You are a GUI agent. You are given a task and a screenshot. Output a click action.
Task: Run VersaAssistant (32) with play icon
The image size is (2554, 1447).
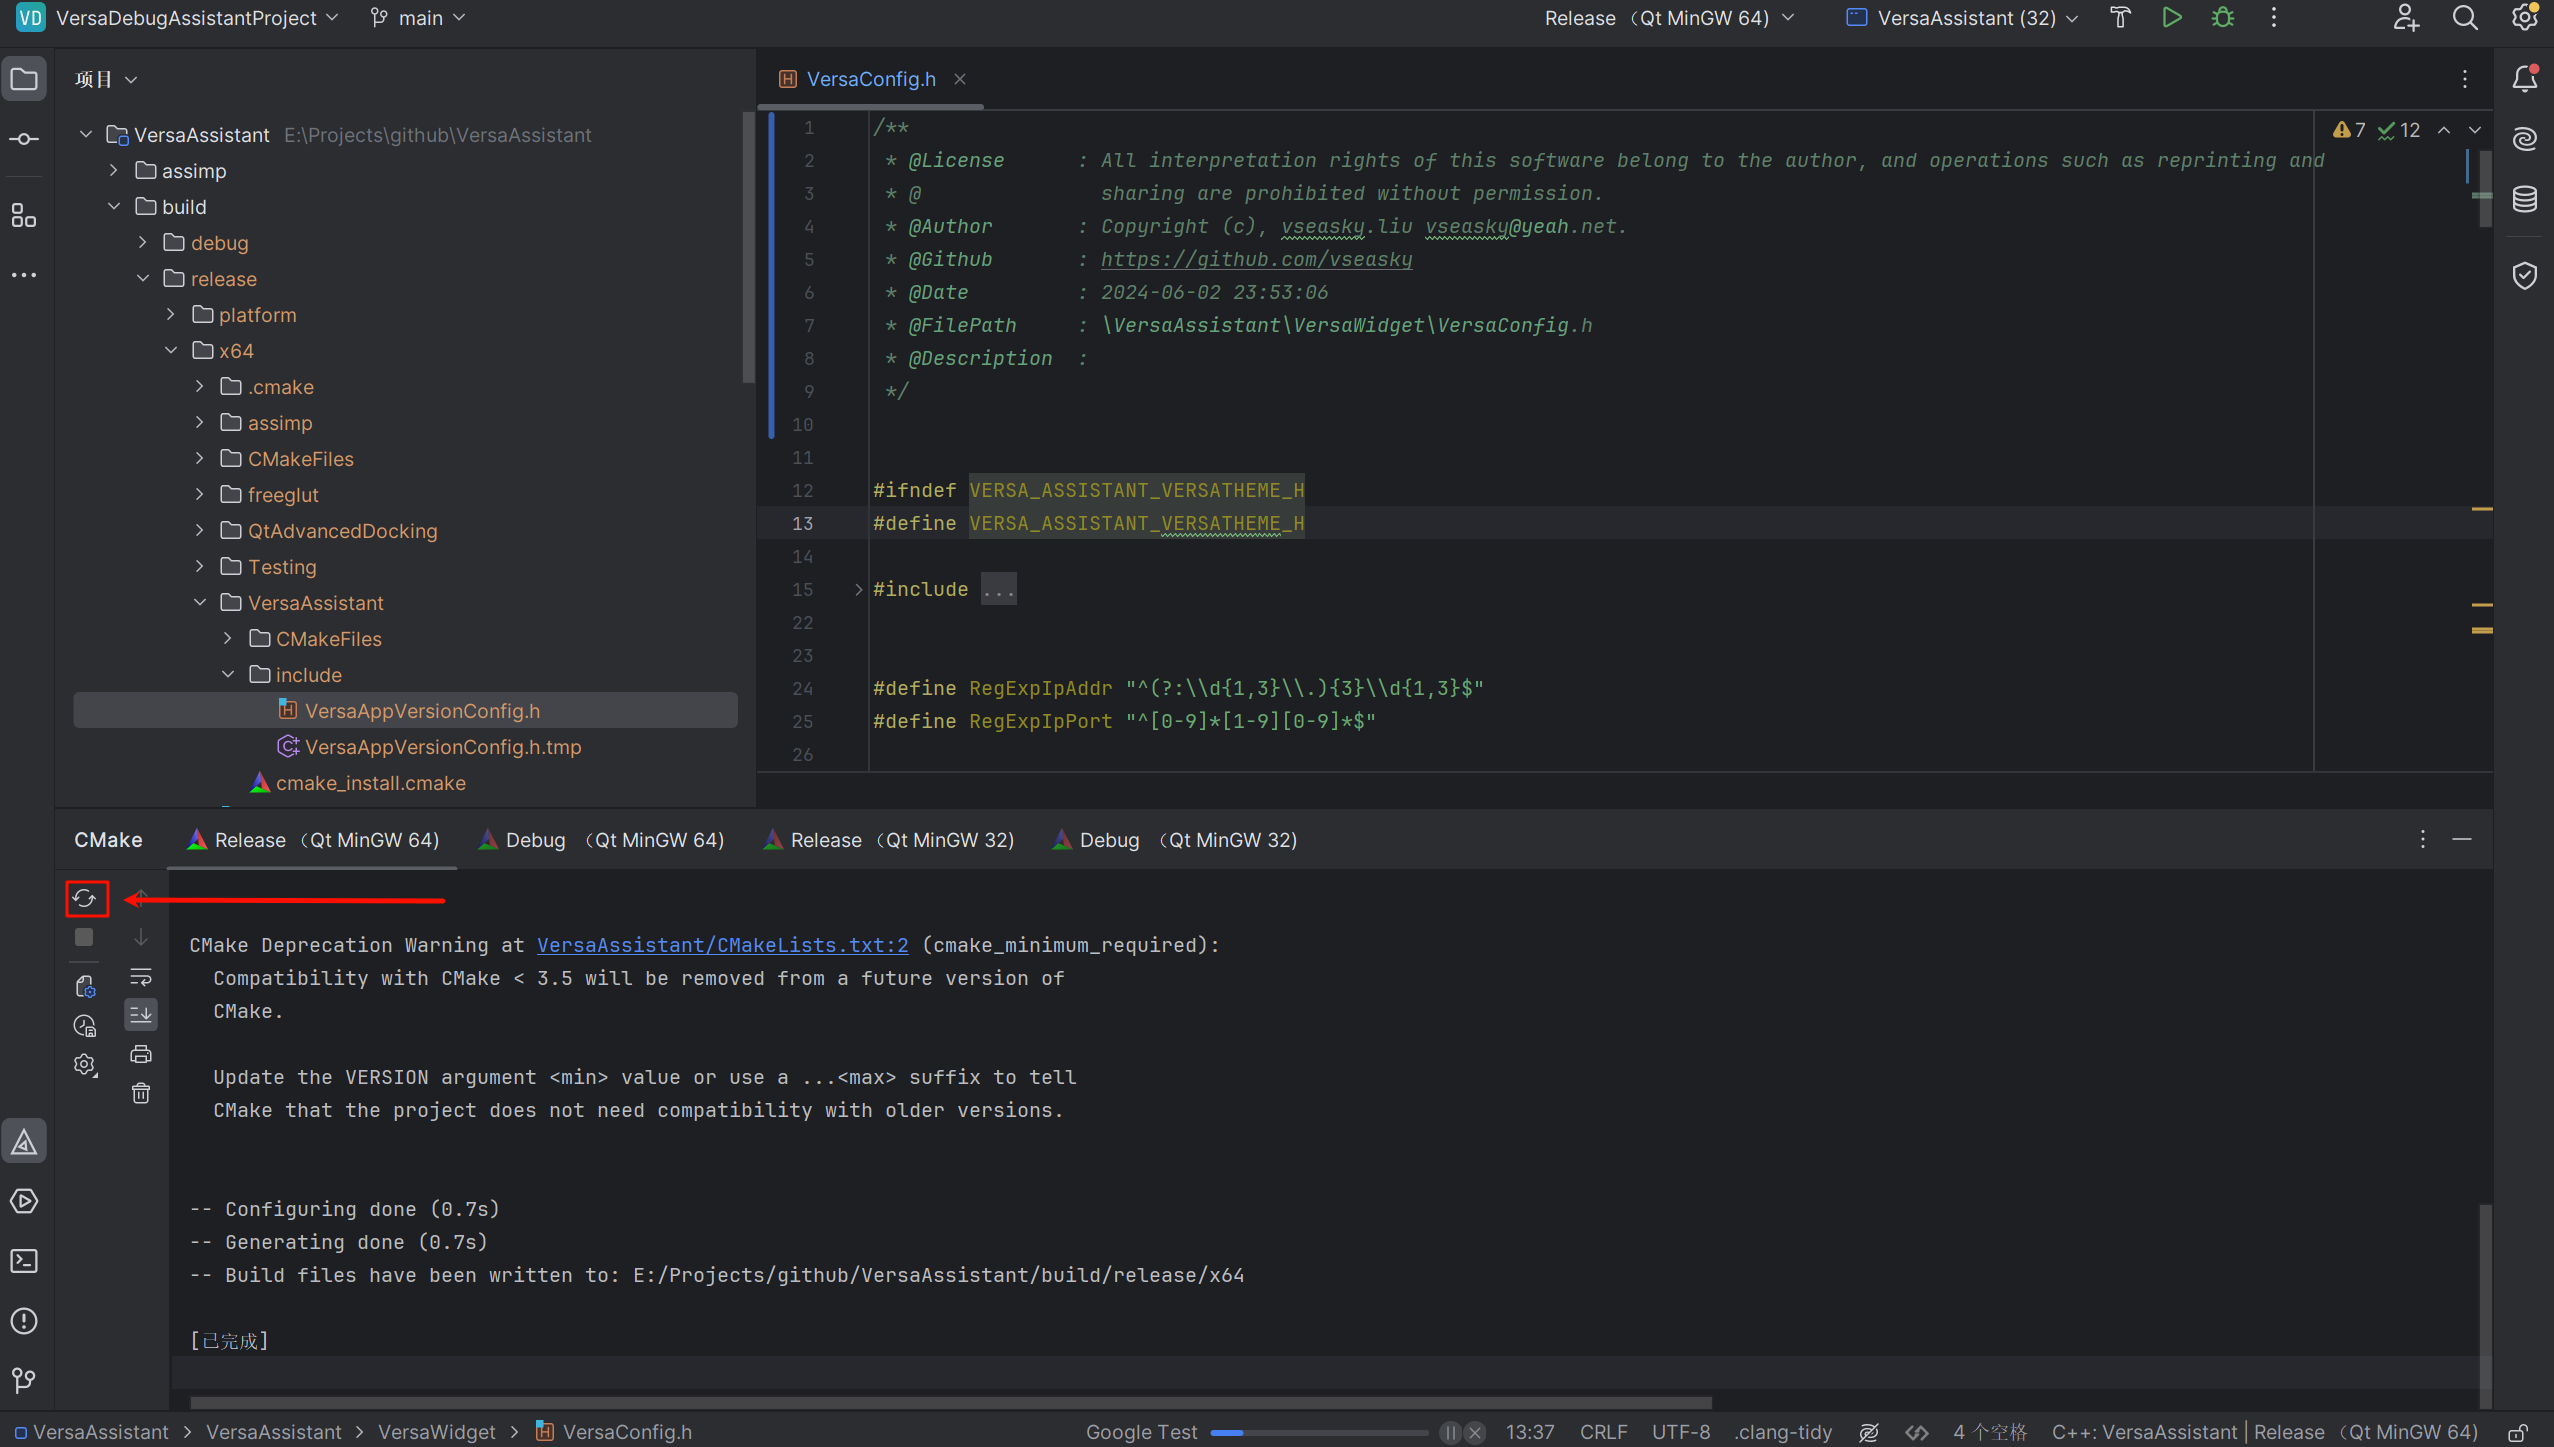[x=2171, y=18]
